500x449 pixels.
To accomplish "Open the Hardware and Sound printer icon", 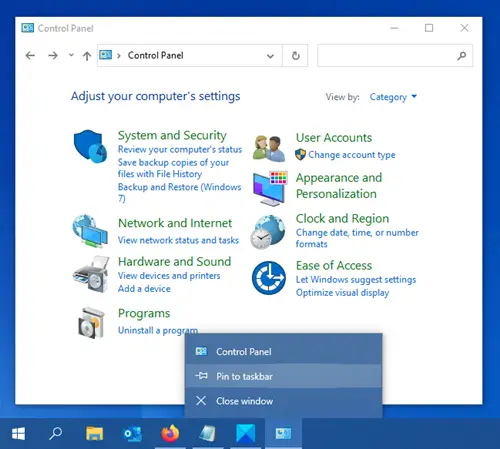I will (91, 274).
